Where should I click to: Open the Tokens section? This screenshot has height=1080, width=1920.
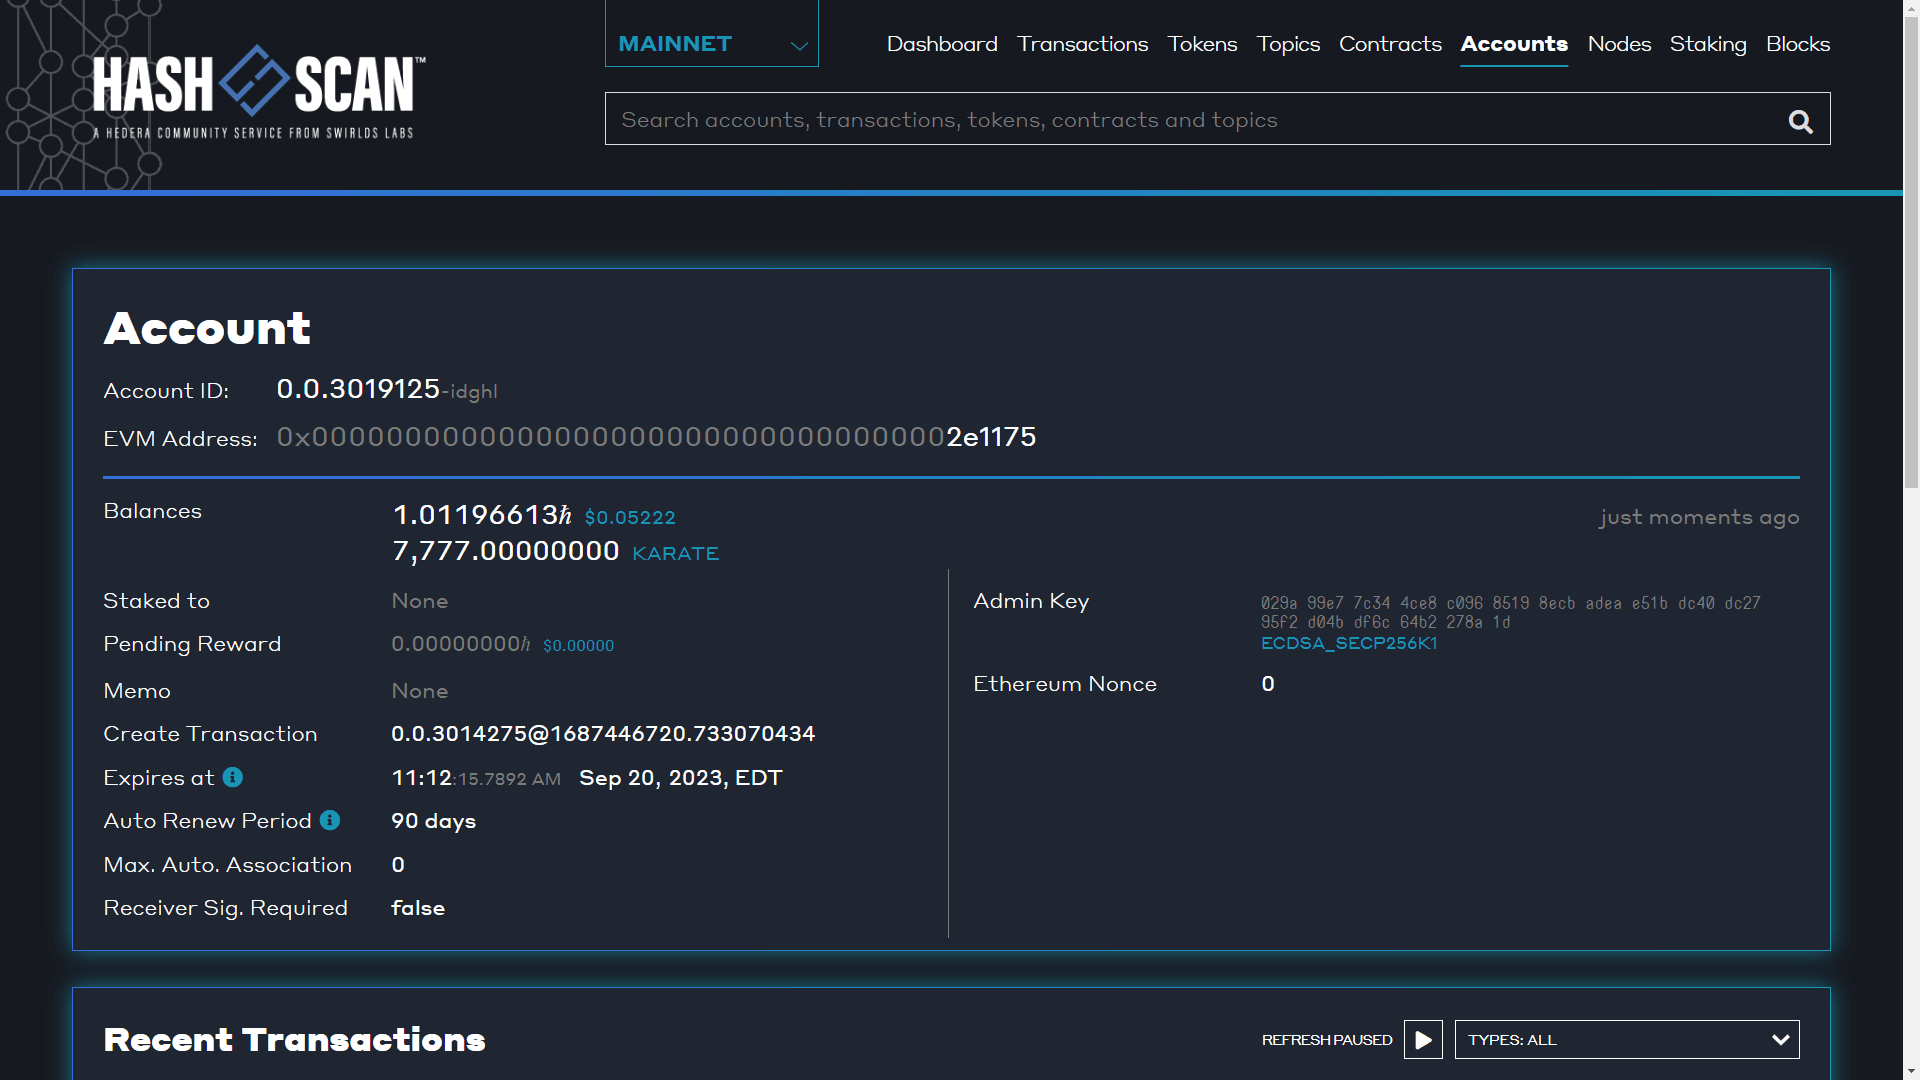click(1202, 44)
